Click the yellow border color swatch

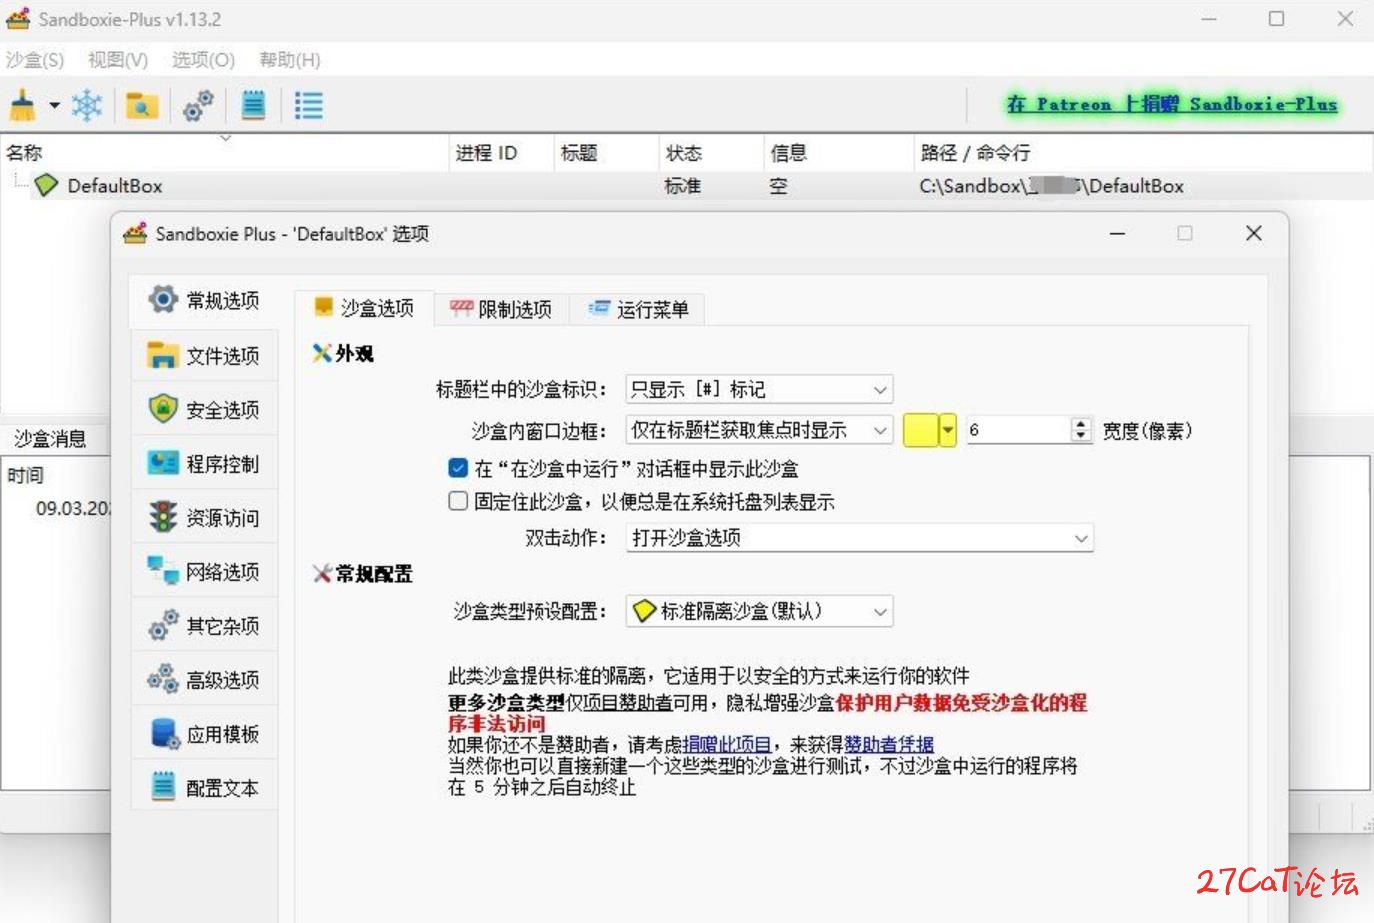(x=920, y=430)
